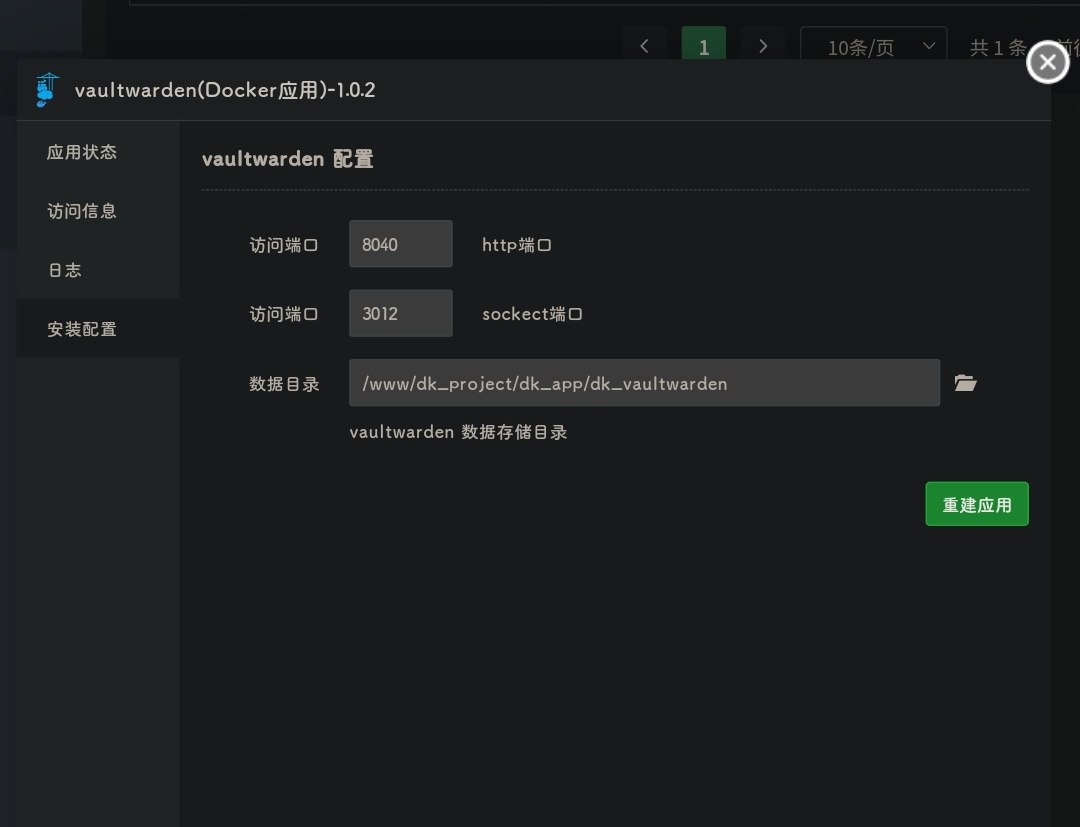
Task: Click the chevron inside the 10条/页 selector
Action: click(929, 46)
